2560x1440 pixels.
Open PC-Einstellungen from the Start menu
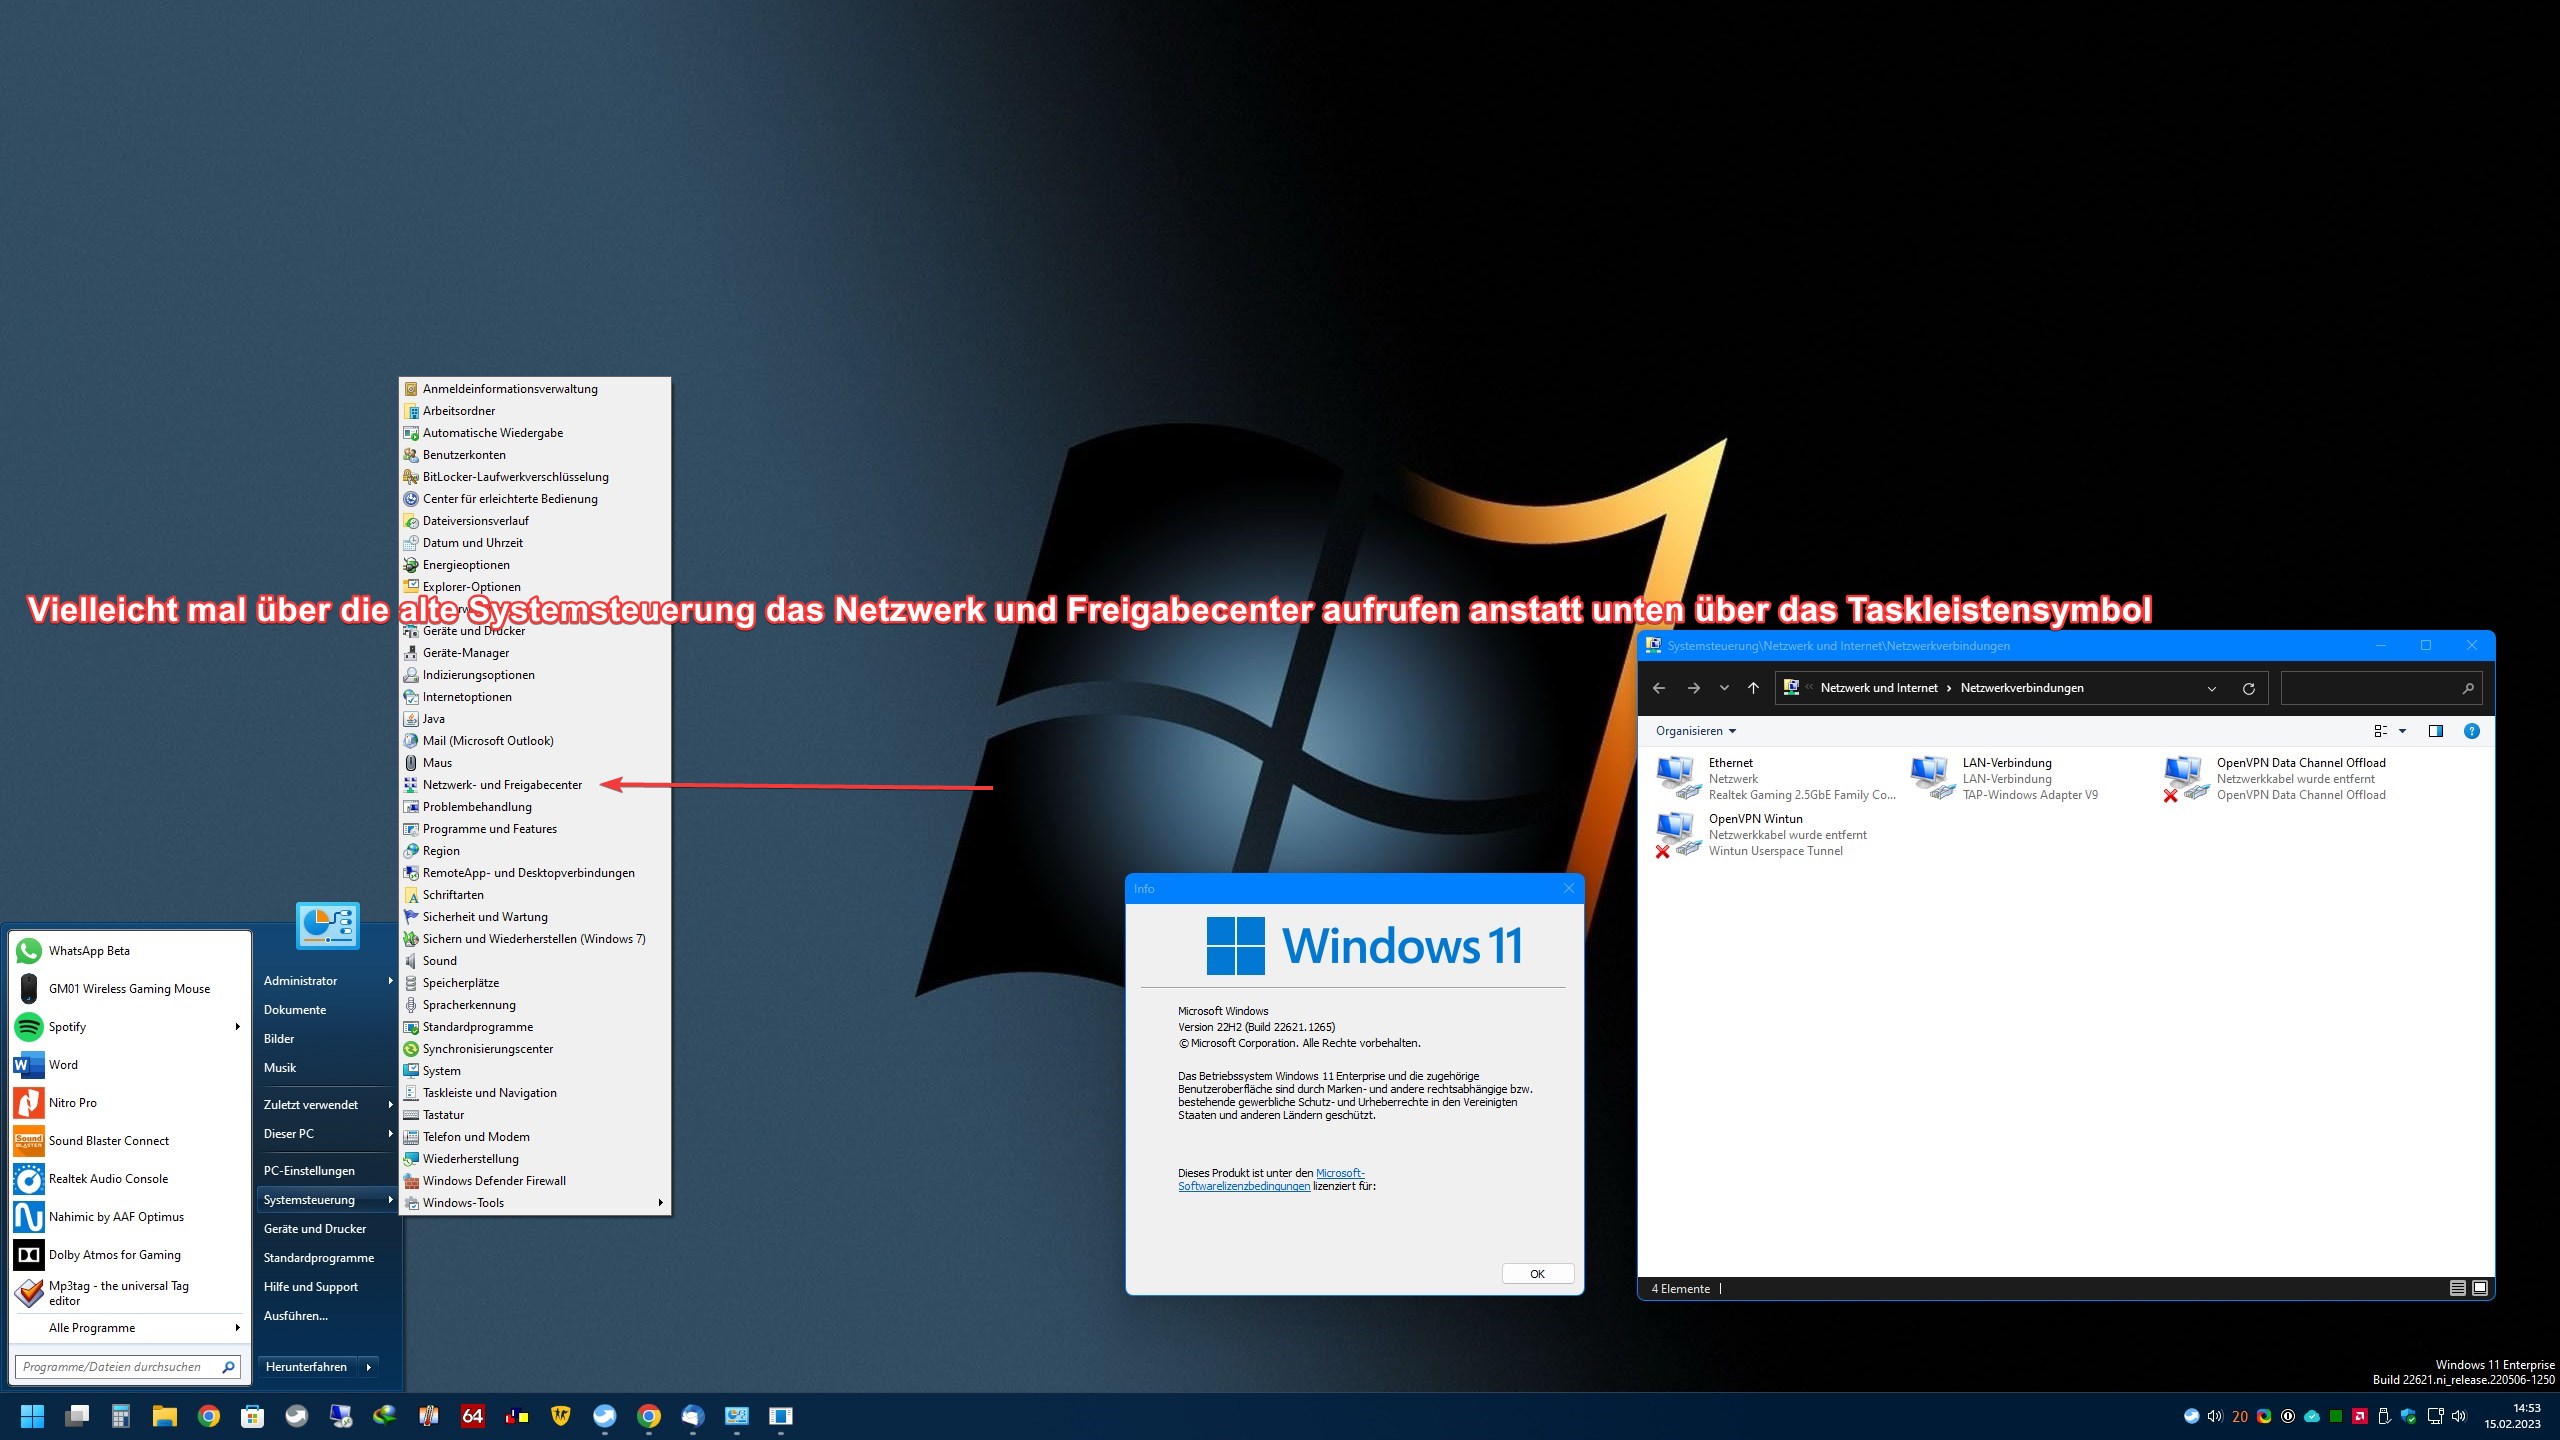(x=327, y=1171)
